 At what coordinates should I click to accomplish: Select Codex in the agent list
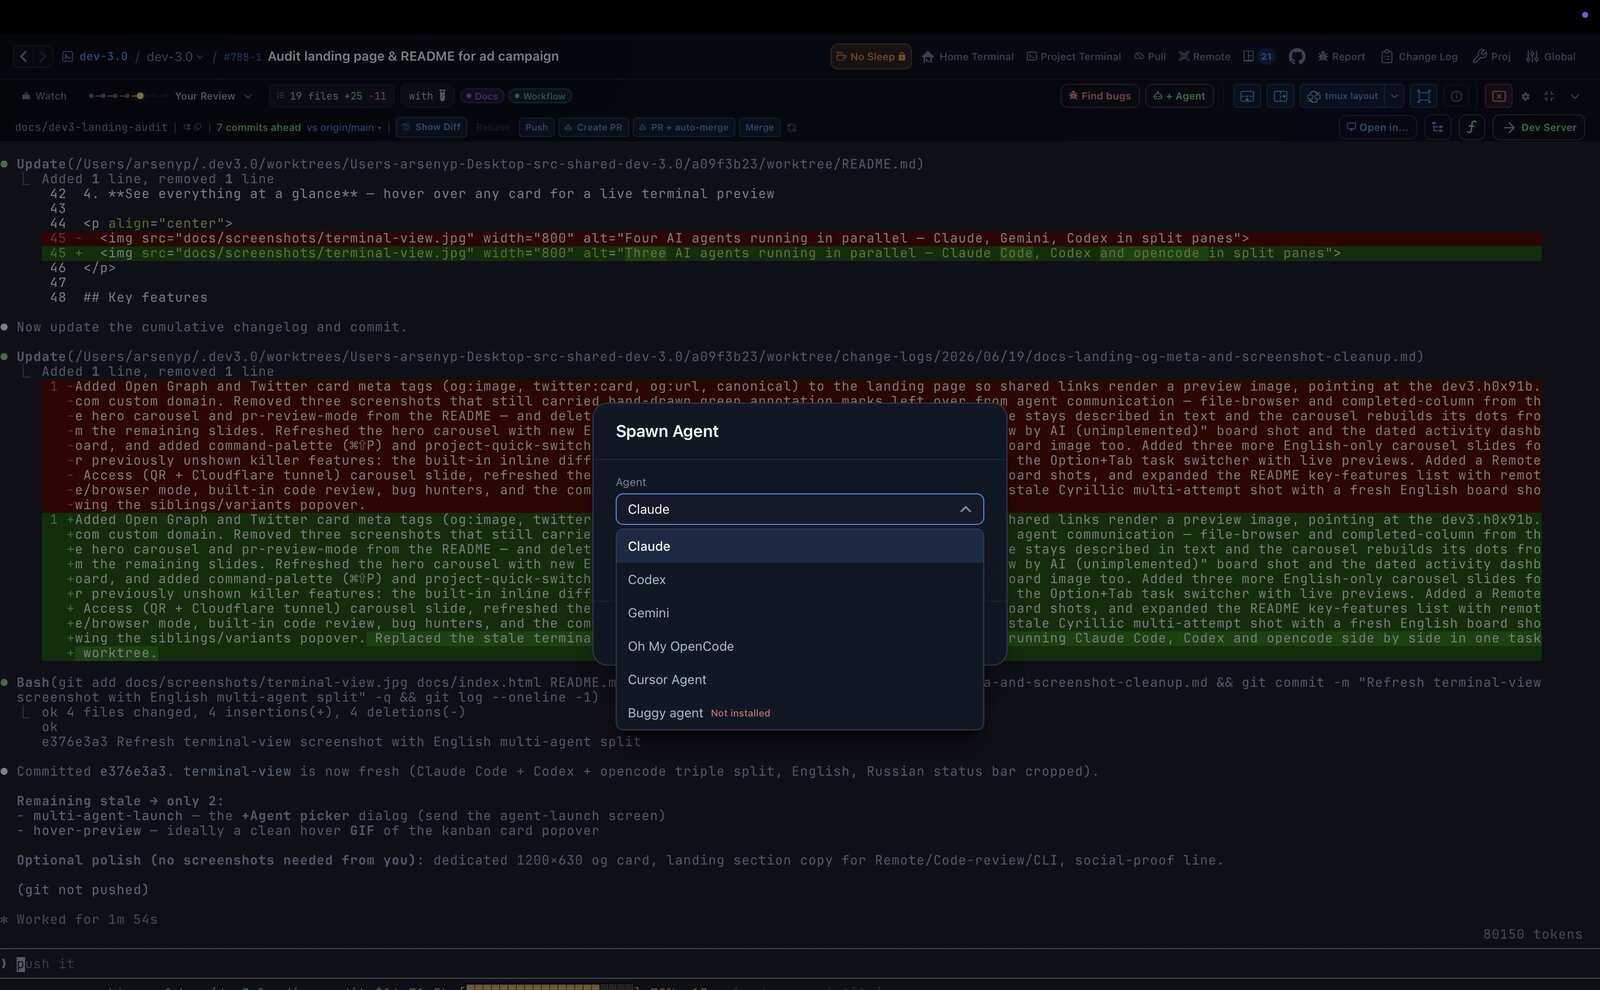[799, 579]
